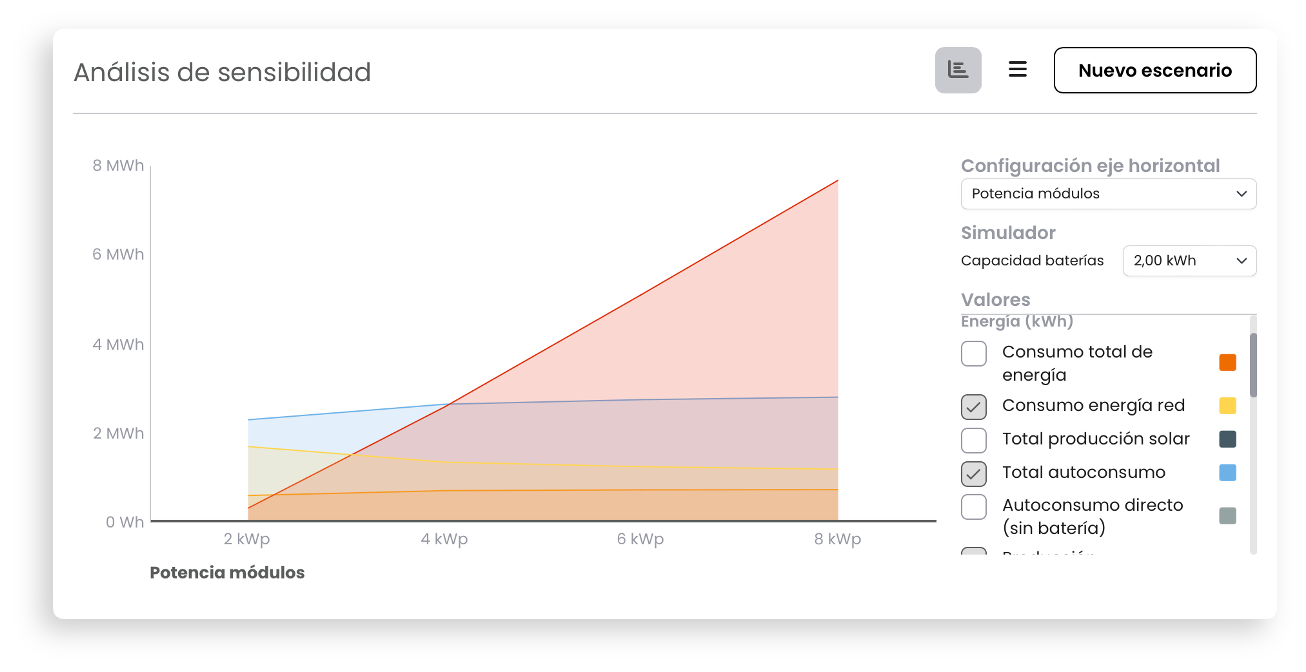Switch to the list view icon
Screen dimensions: 1306x672
tap(1017, 70)
